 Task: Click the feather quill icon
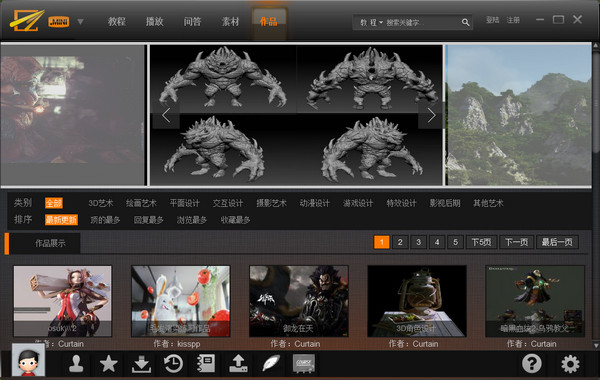(x=271, y=363)
